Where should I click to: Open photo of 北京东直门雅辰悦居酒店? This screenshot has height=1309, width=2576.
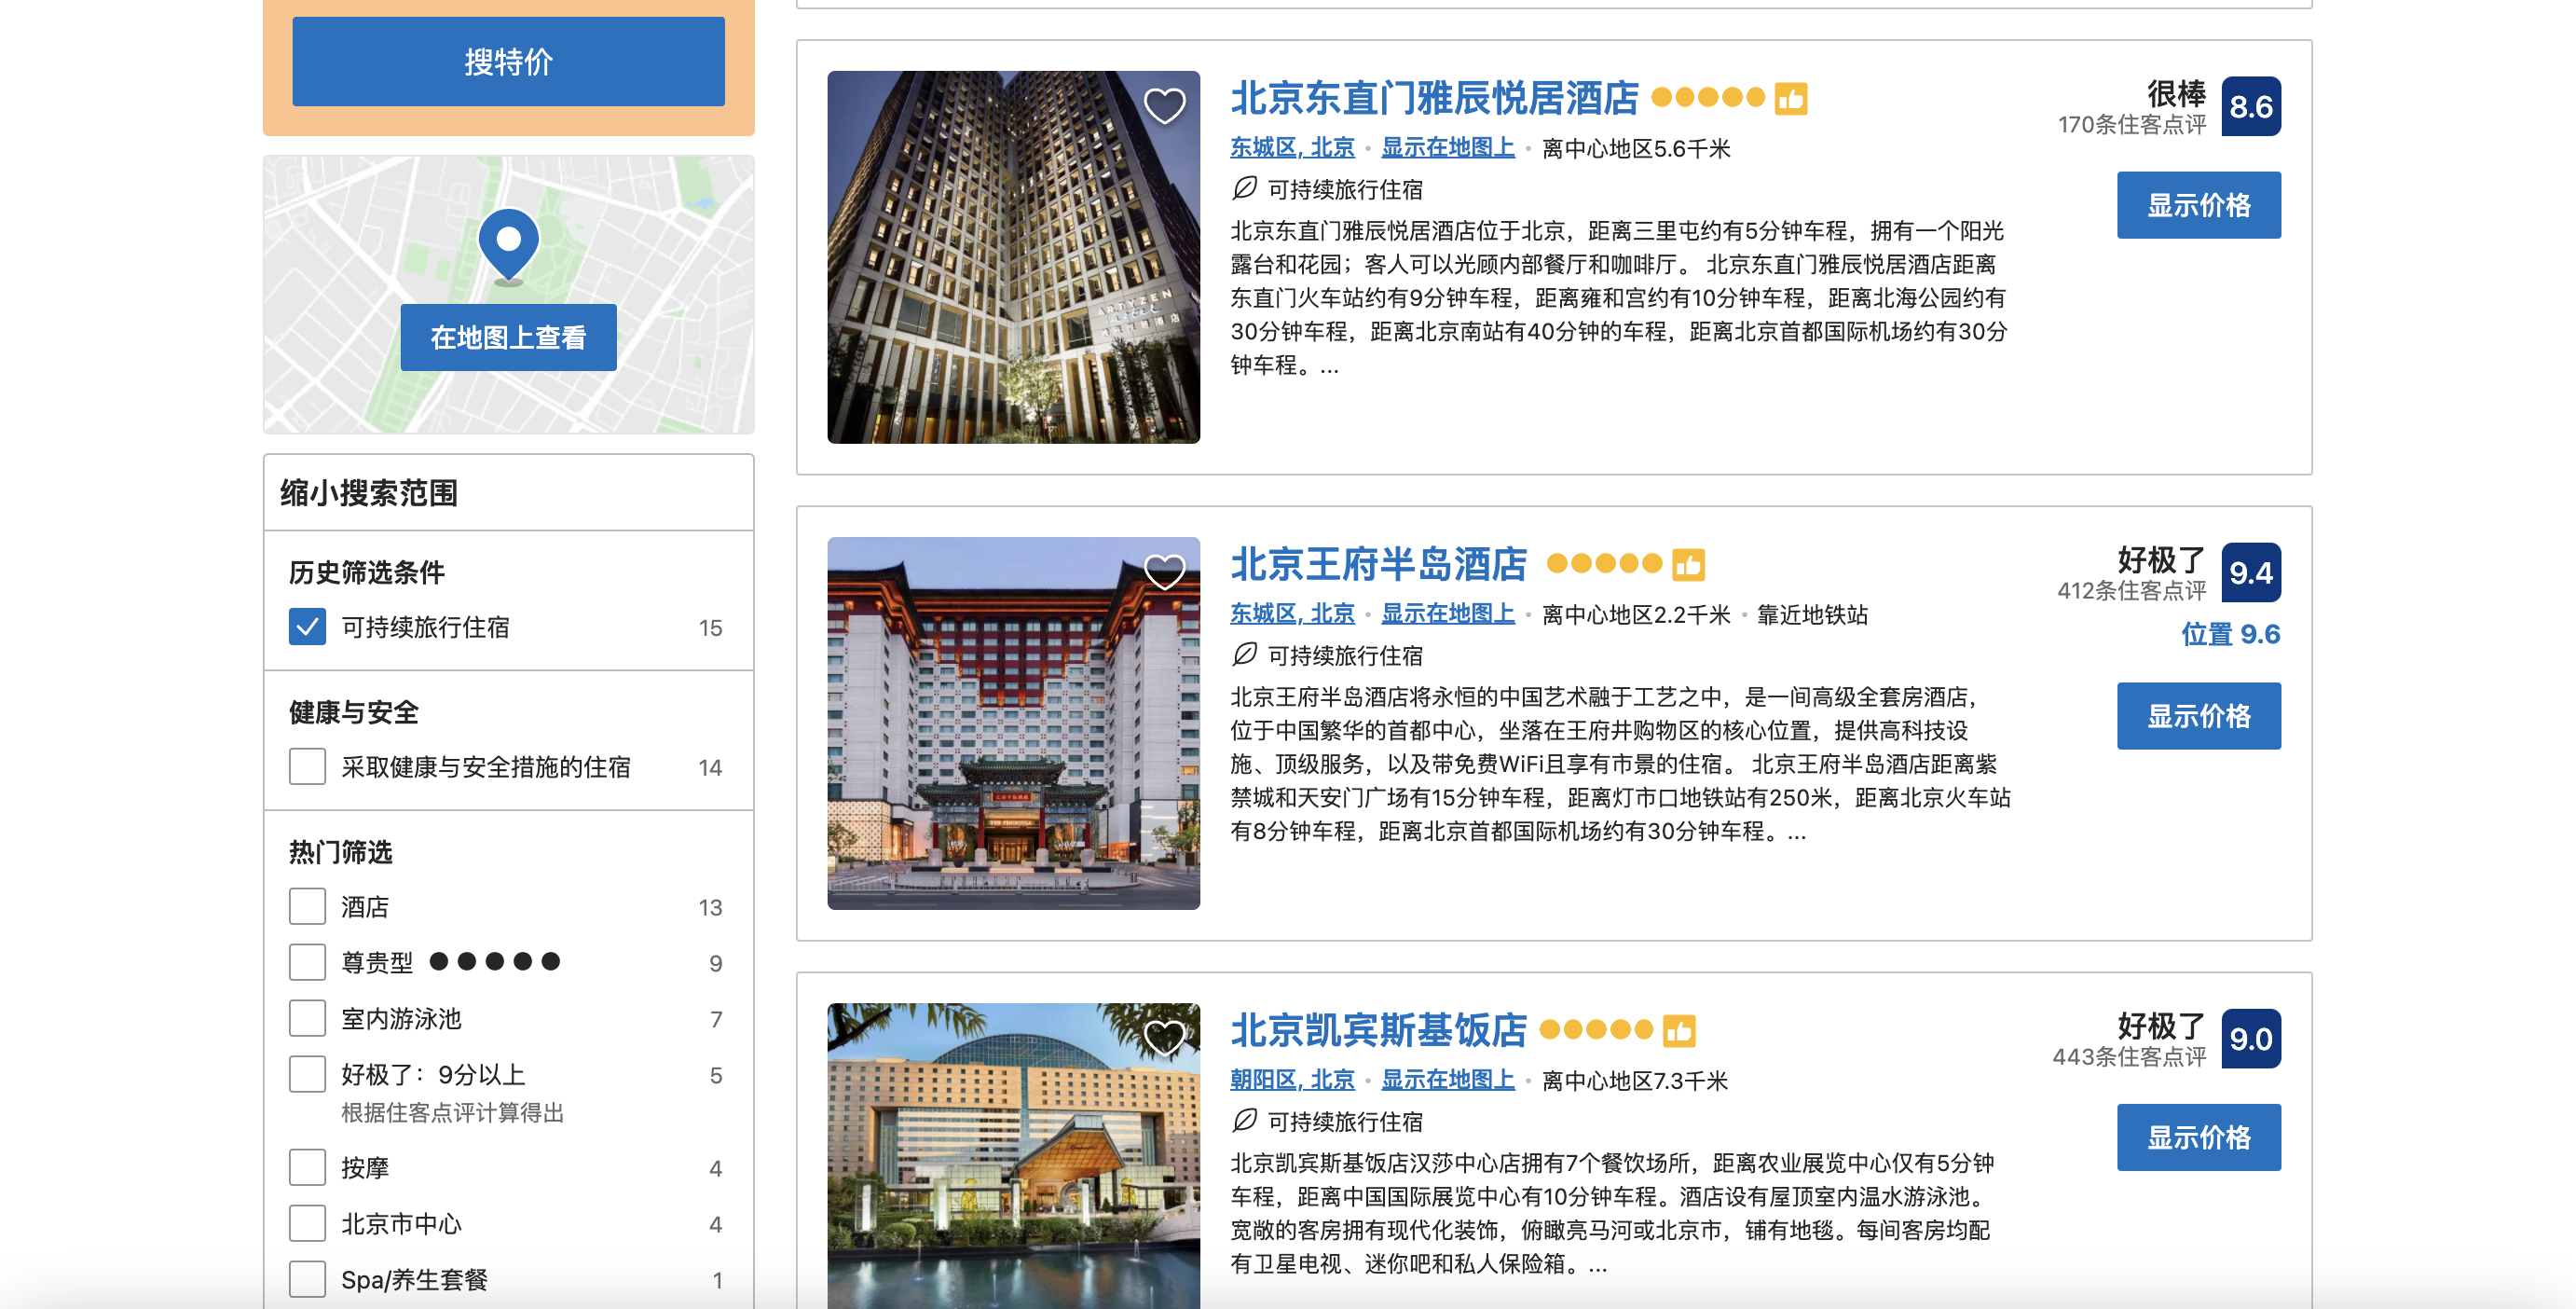[x=1013, y=257]
